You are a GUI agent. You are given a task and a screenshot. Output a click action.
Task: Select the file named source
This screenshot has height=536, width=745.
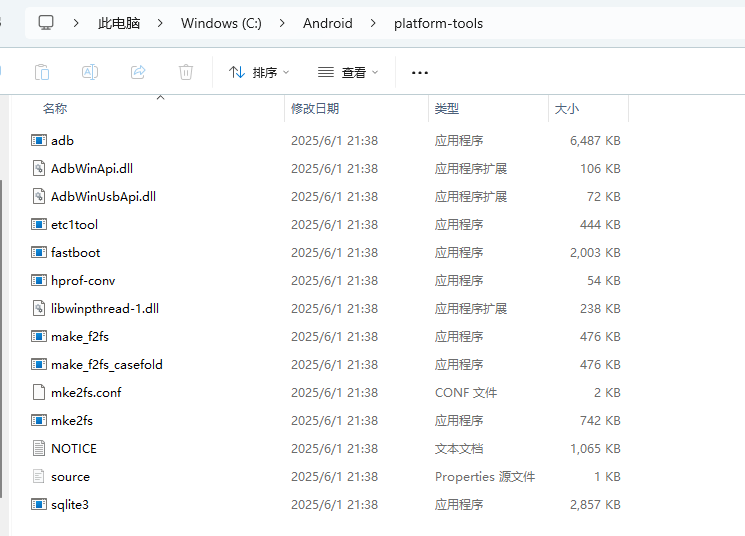[70, 477]
